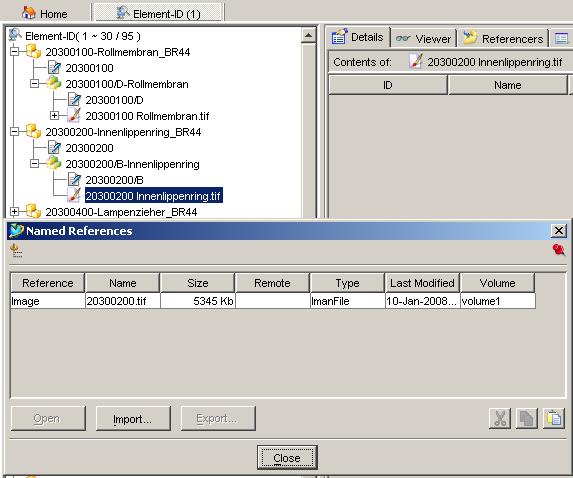The image size is (573, 478).
Task: Collapse the 20300200/B-Innenlippenring revision
Action: pos(34,163)
